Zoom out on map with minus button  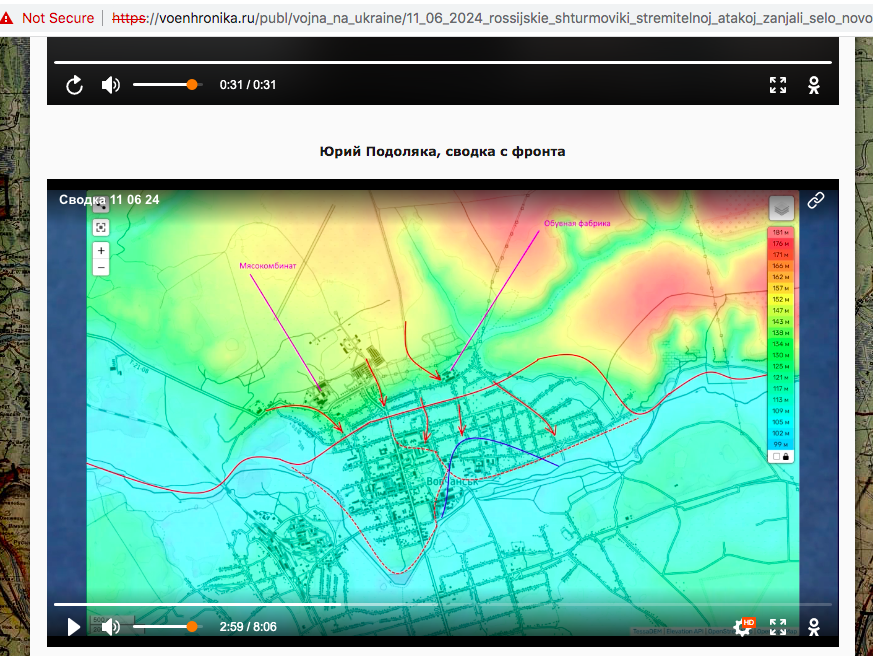click(x=101, y=267)
